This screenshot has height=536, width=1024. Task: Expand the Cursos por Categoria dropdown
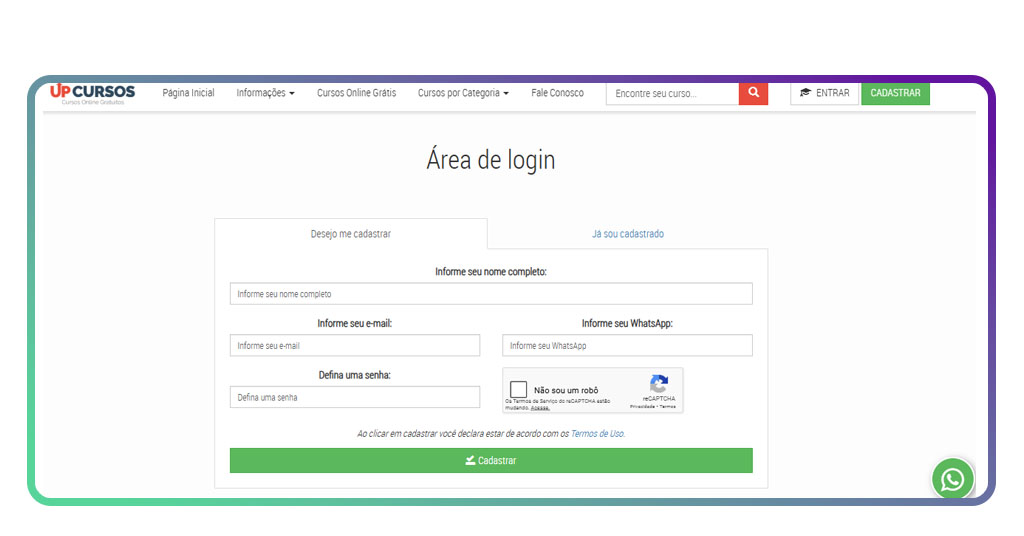(x=463, y=93)
